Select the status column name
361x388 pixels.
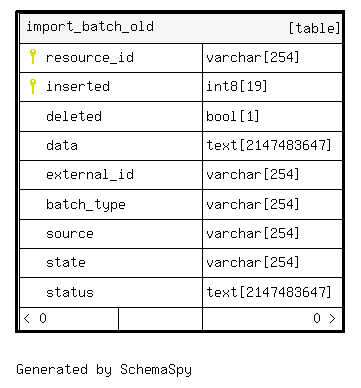[70, 292]
